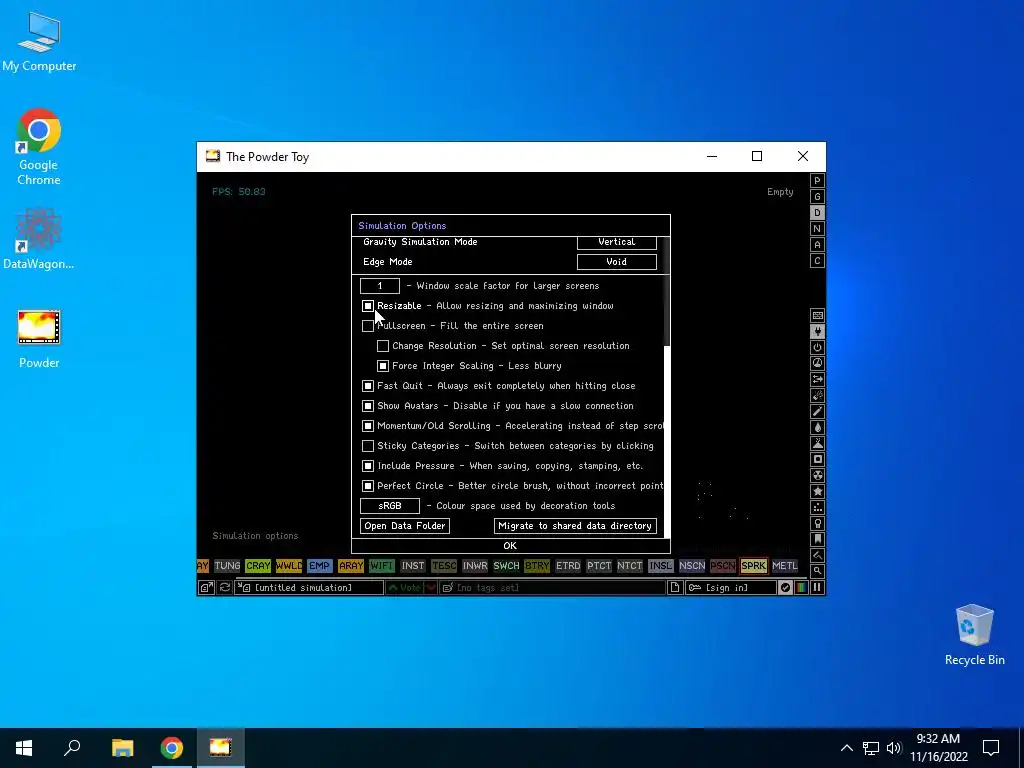Click the Vote up button
Image resolution: width=1024 pixels, height=768 pixels.
(405, 588)
